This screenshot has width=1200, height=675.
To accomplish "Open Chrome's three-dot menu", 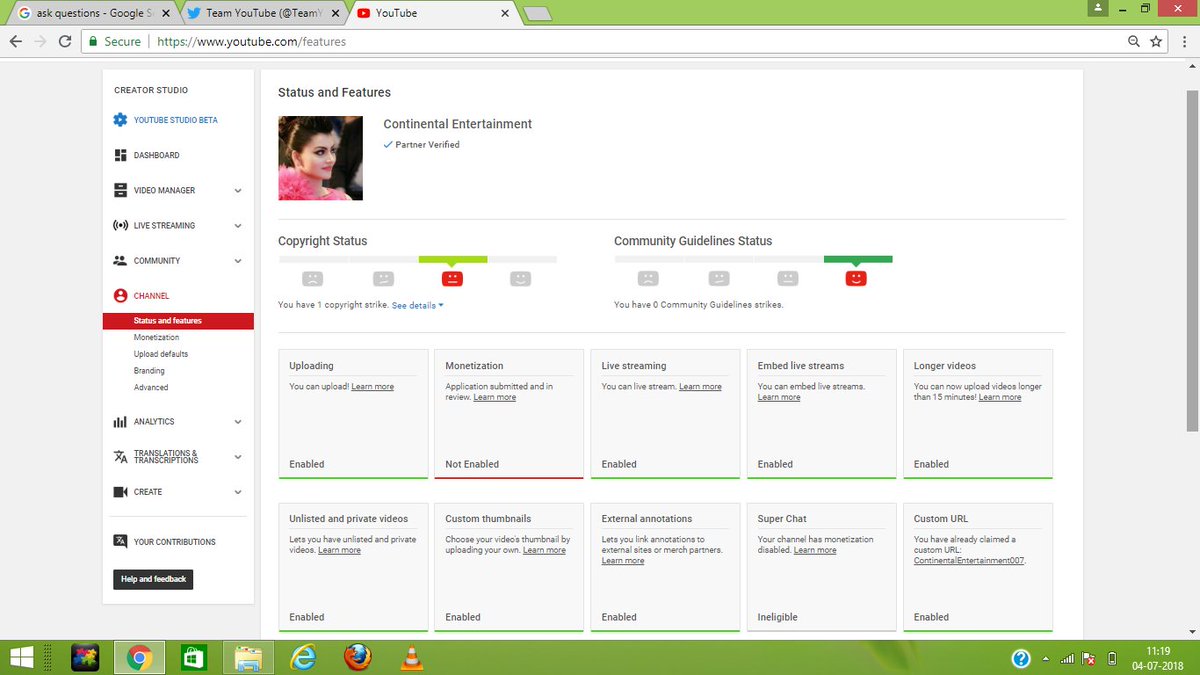I will click(x=1183, y=42).
